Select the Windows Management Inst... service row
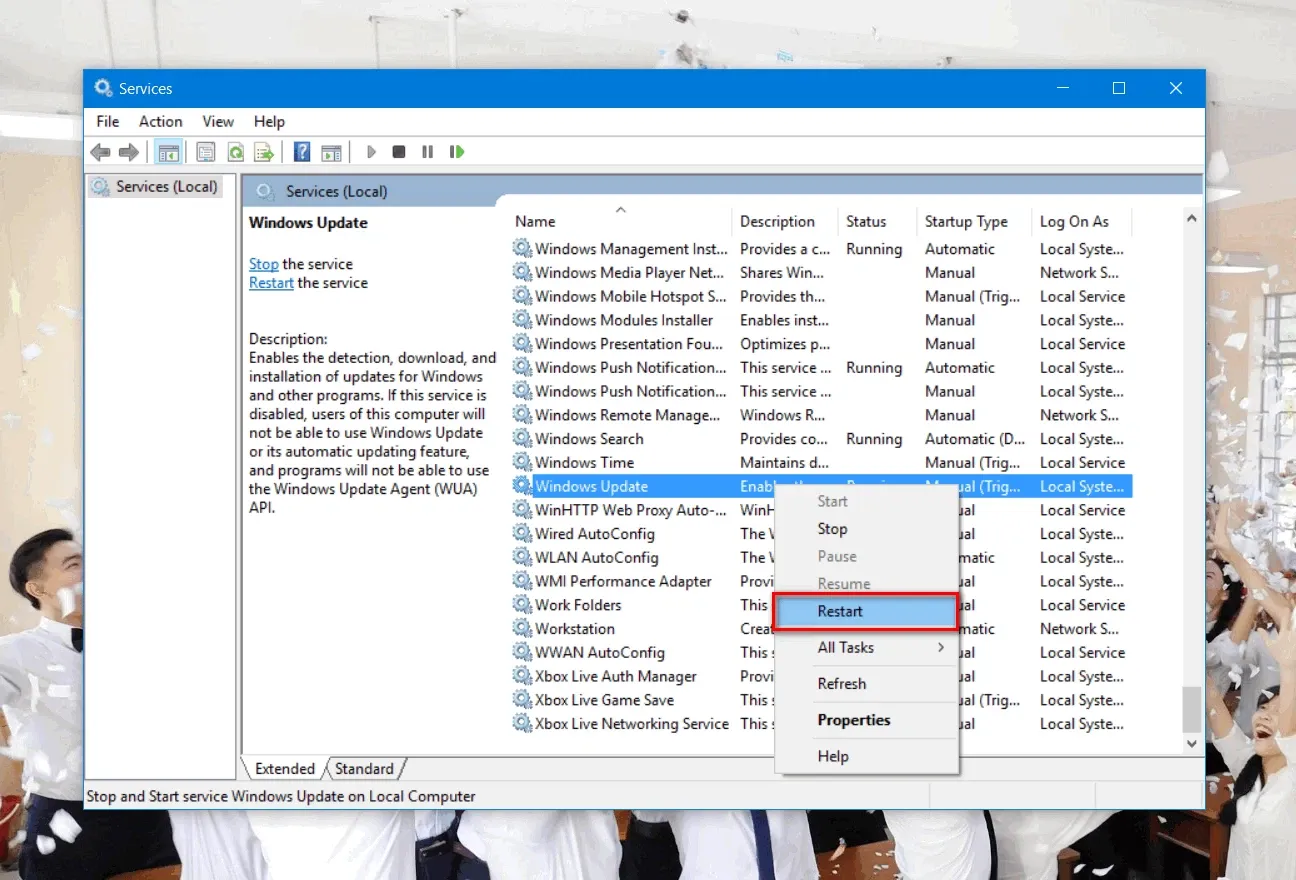Screen dimensions: 1296x880 click(x=820, y=249)
